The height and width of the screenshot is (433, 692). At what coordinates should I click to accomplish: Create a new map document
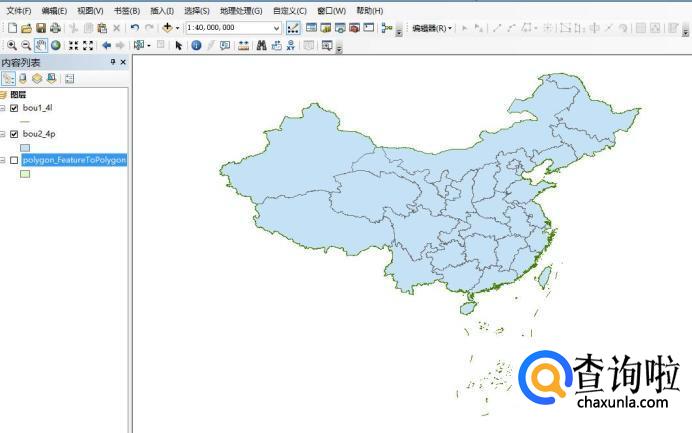12,28
